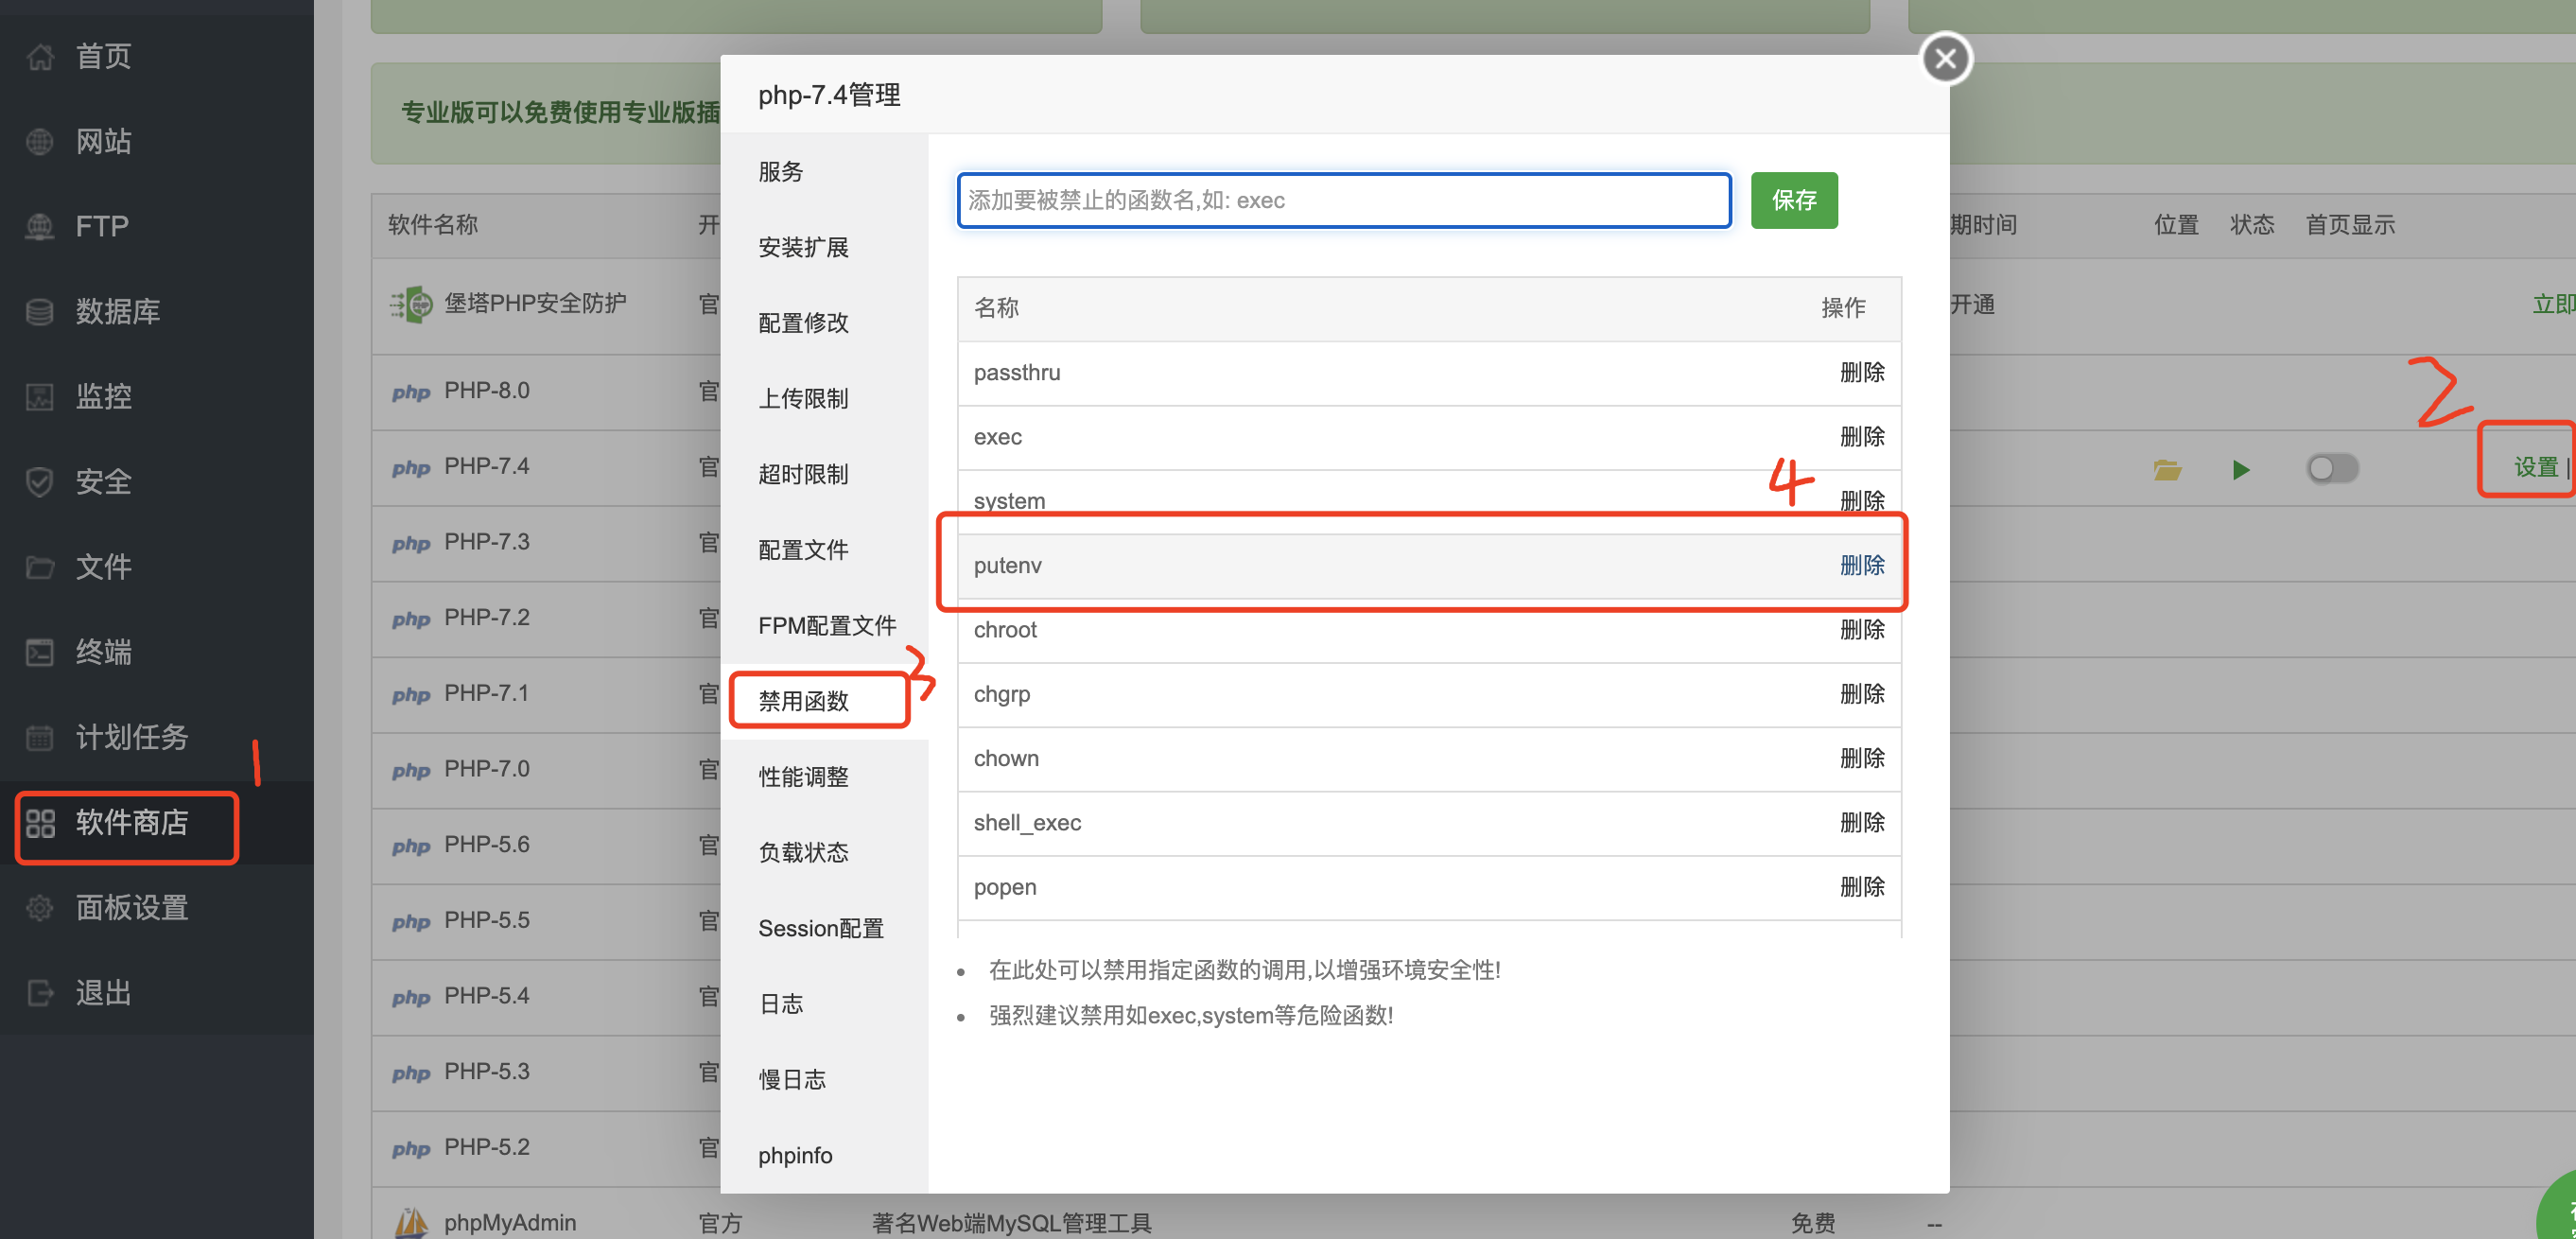Click the green 保存 button

tap(1793, 200)
